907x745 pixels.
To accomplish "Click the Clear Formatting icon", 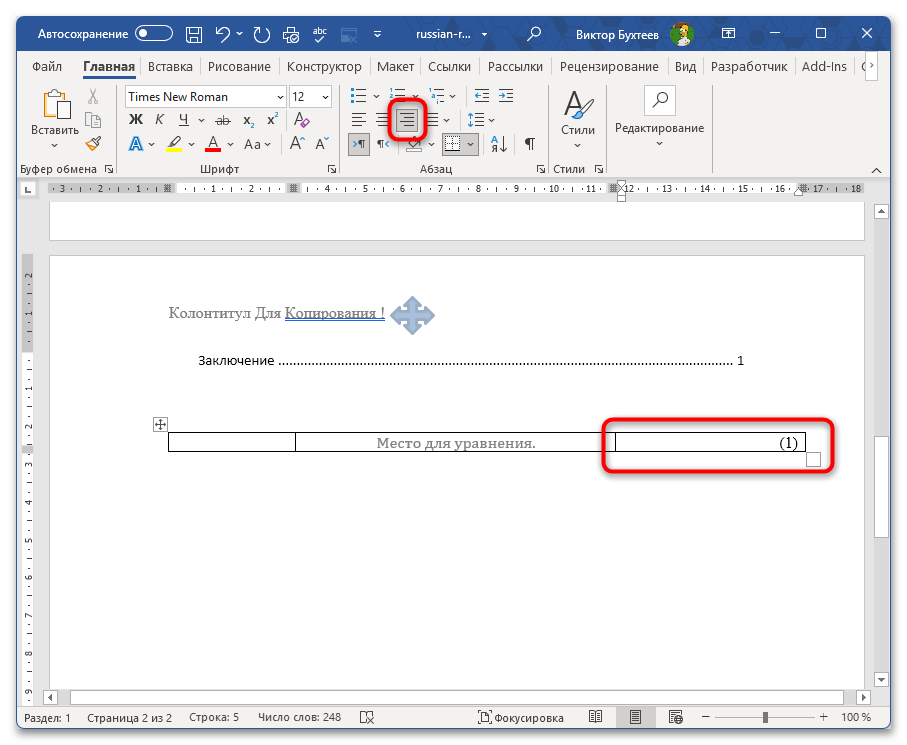I will click(x=301, y=120).
